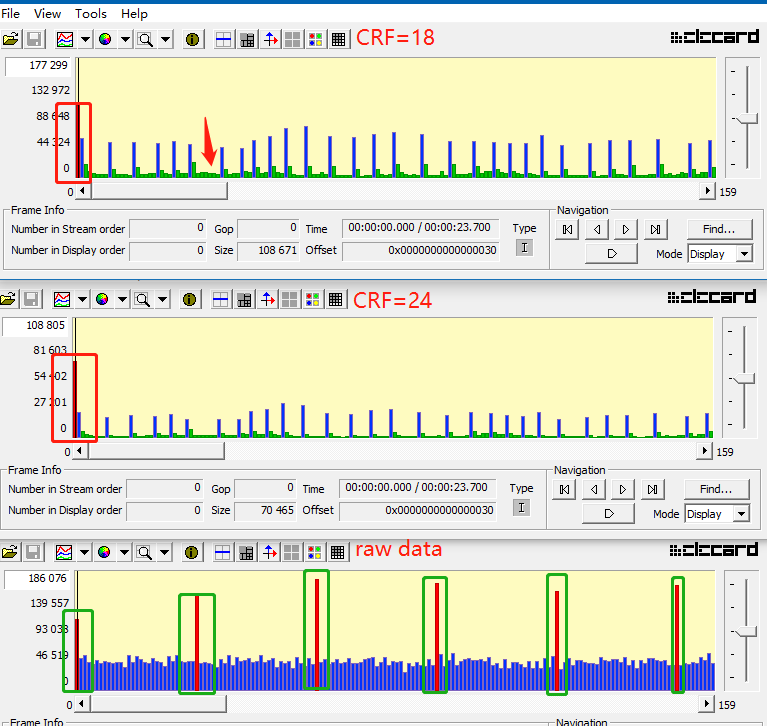Open info icon in CRF=24 toolbar

(190, 299)
